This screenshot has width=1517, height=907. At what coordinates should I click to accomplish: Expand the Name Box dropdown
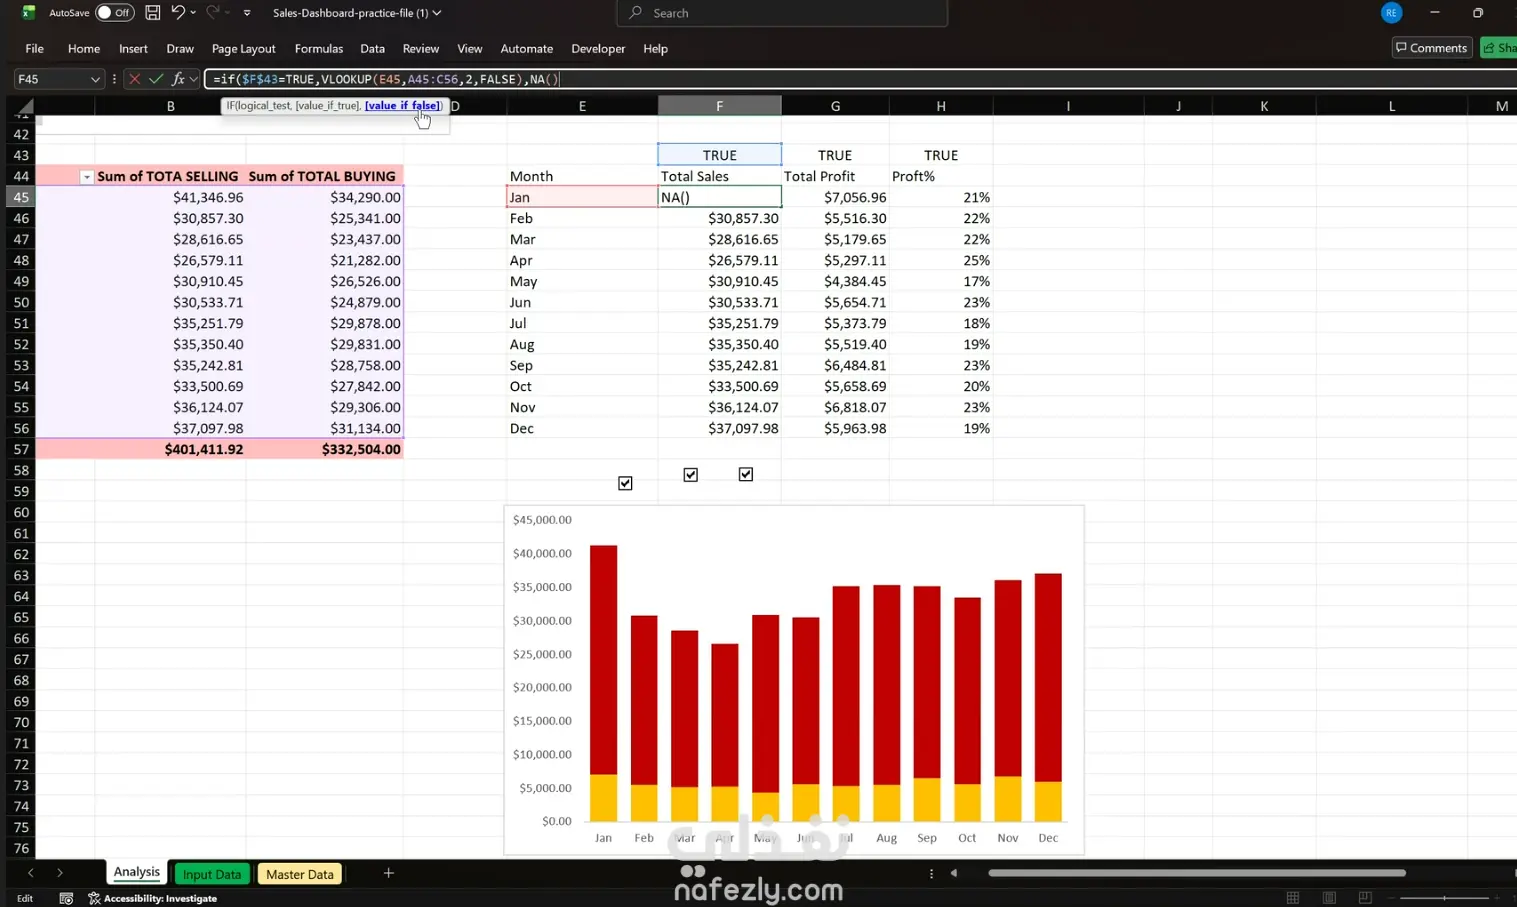click(x=95, y=79)
